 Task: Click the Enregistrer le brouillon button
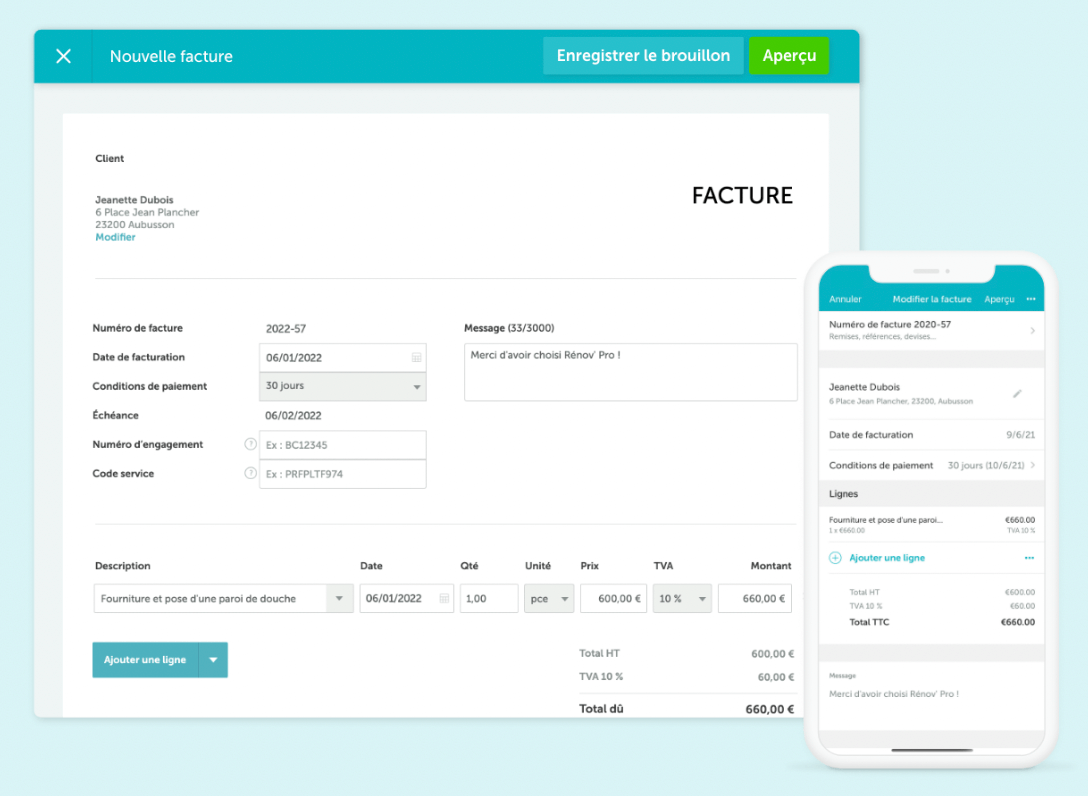click(x=643, y=55)
